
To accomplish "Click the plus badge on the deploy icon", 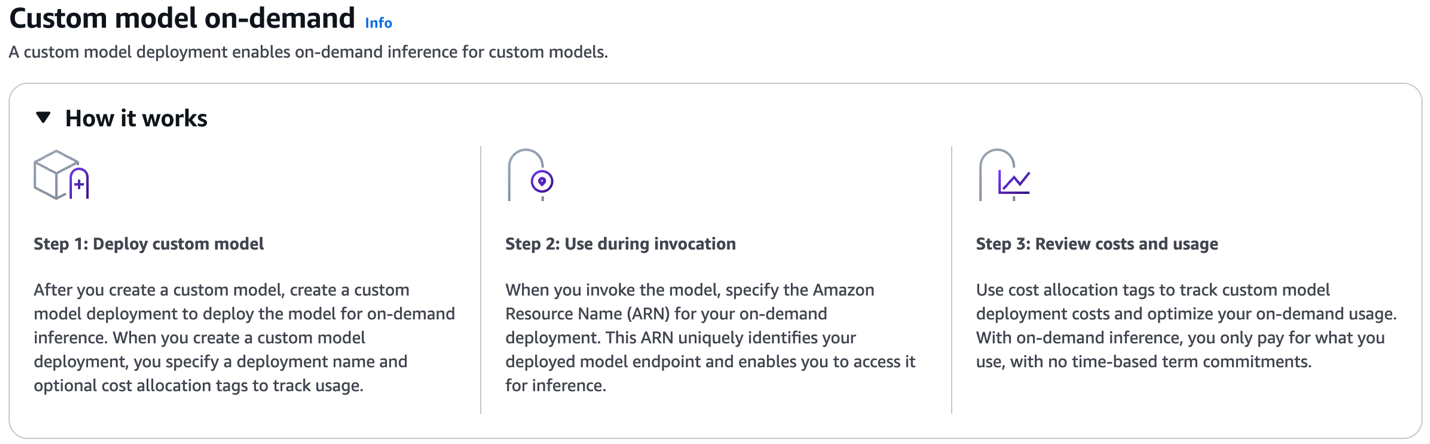I will (x=79, y=184).
